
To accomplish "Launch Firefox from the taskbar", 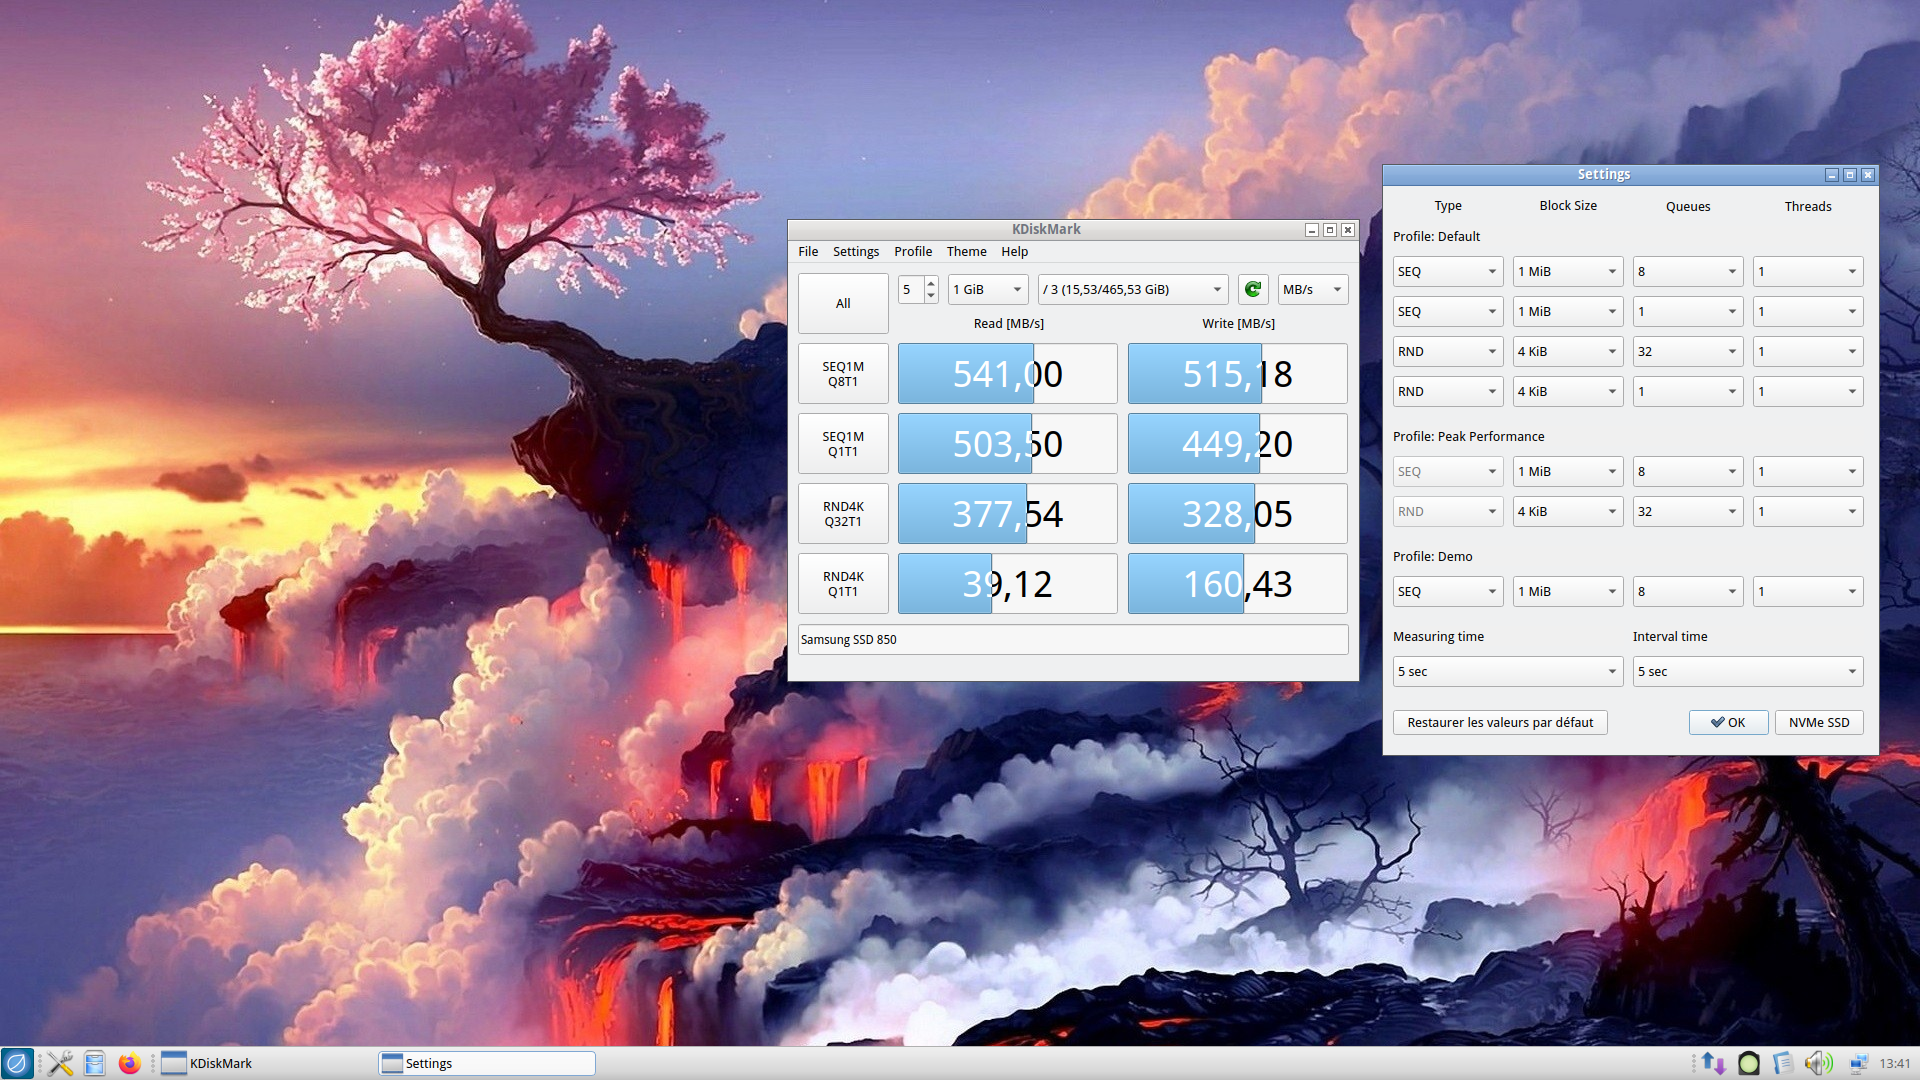I will [129, 1063].
